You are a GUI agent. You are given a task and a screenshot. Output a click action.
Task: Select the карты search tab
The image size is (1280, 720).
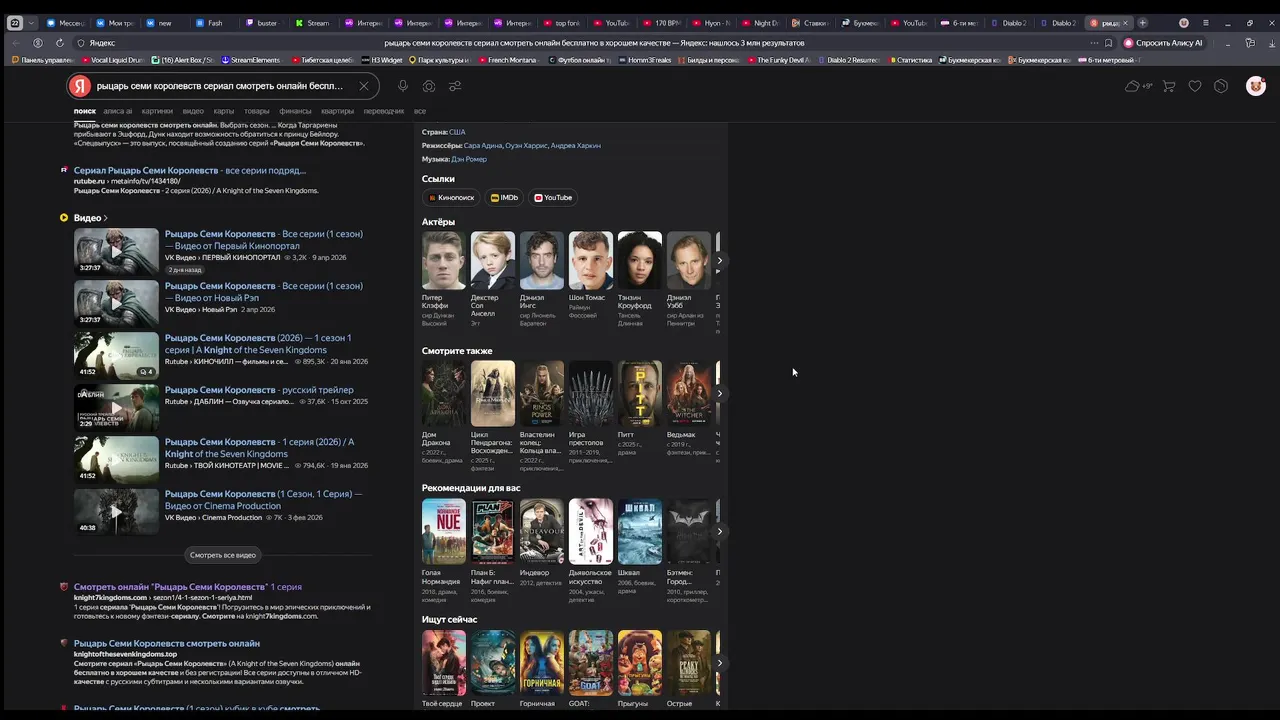tap(224, 111)
